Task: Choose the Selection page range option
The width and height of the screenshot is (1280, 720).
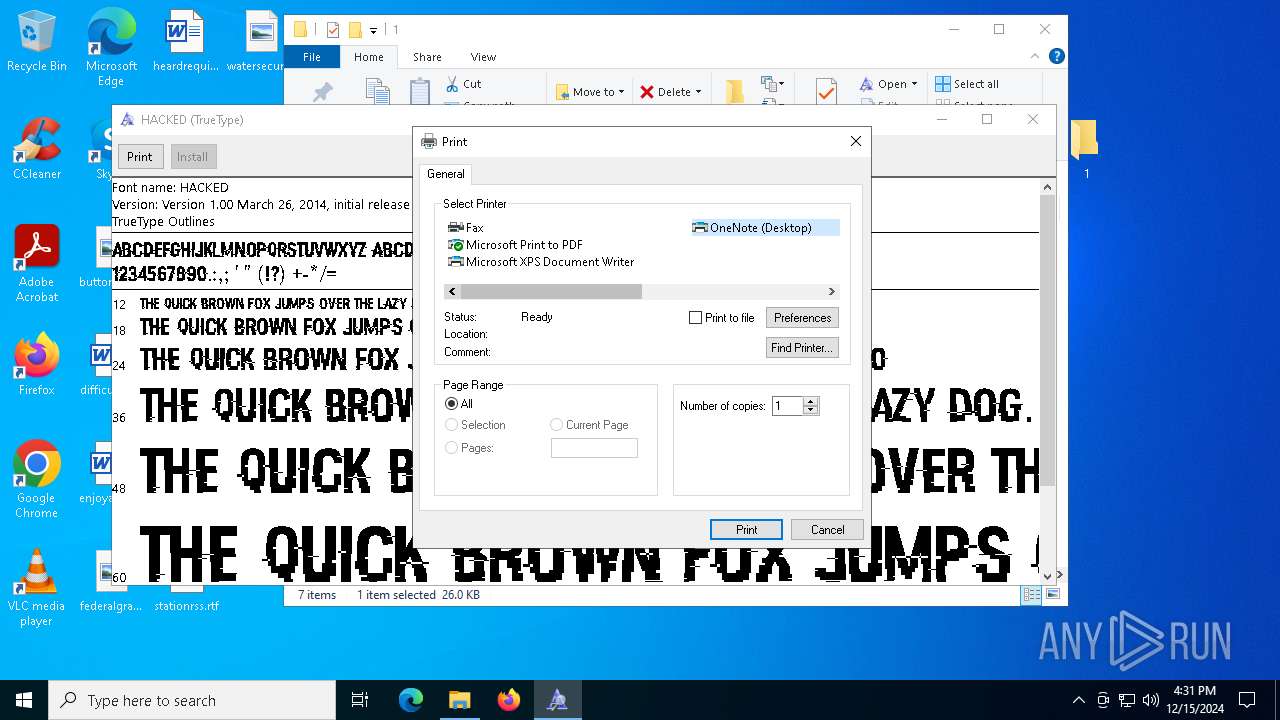Action: pos(452,425)
